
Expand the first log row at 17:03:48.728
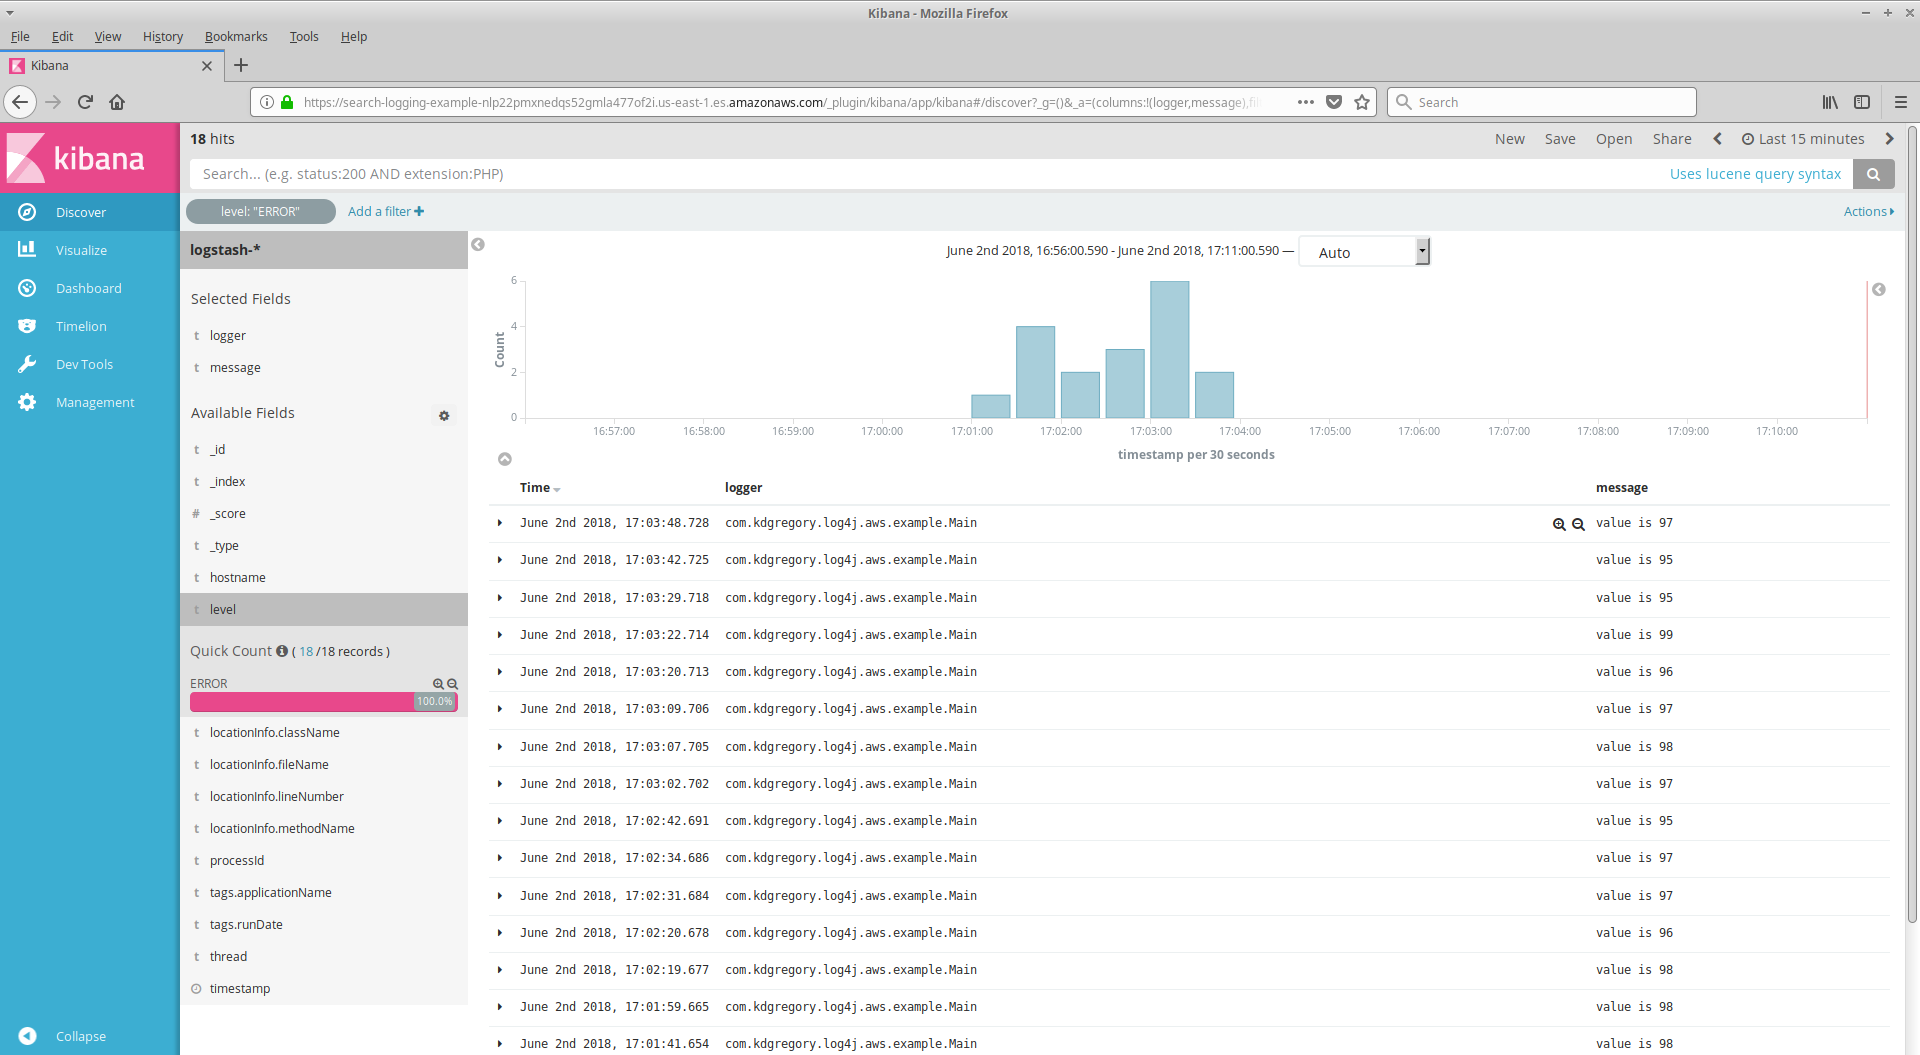pos(500,523)
